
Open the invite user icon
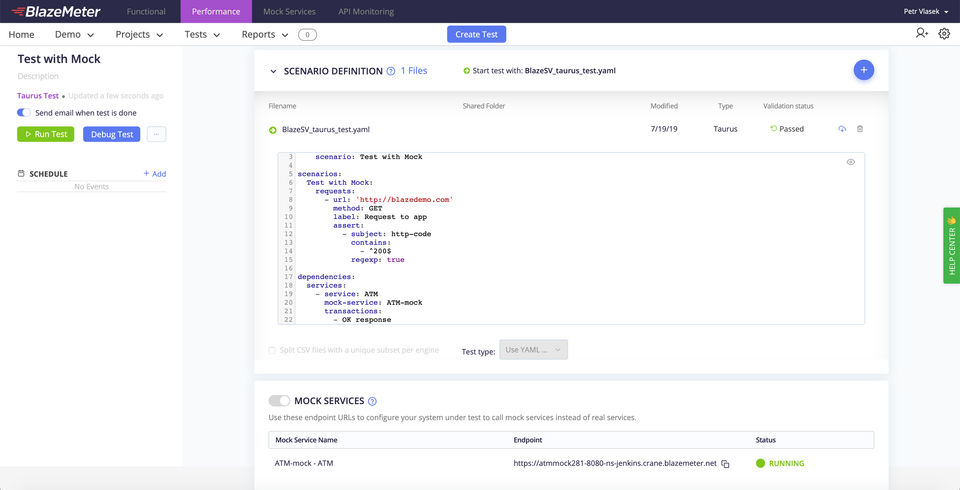click(921, 34)
